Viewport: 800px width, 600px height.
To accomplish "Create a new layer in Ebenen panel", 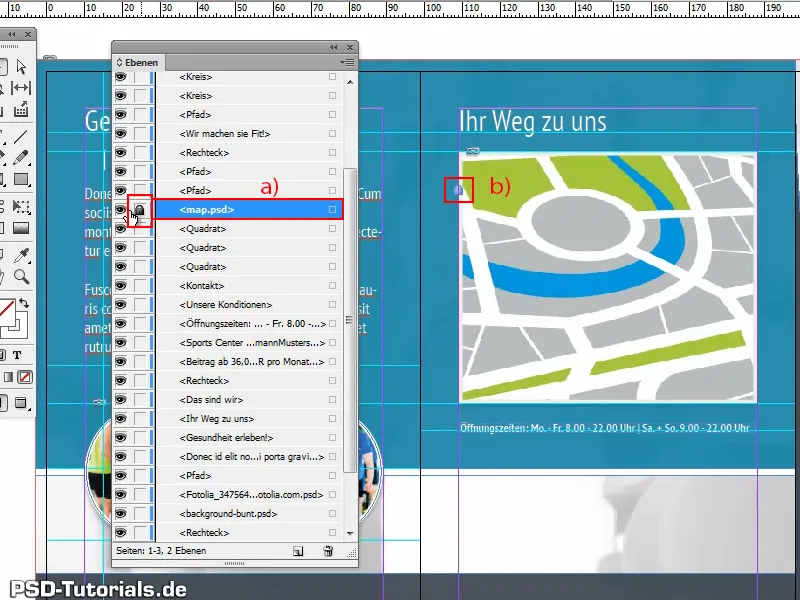I will pos(298,551).
